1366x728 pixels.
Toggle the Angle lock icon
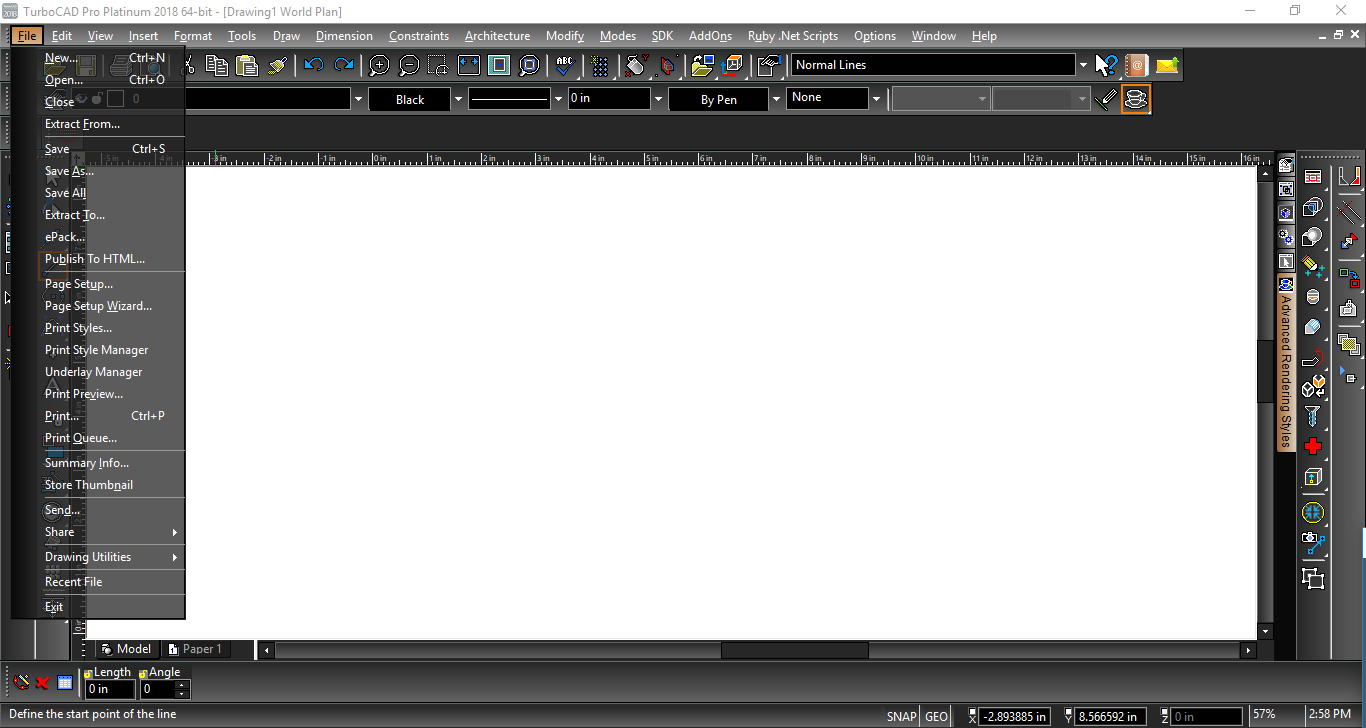coord(143,673)
